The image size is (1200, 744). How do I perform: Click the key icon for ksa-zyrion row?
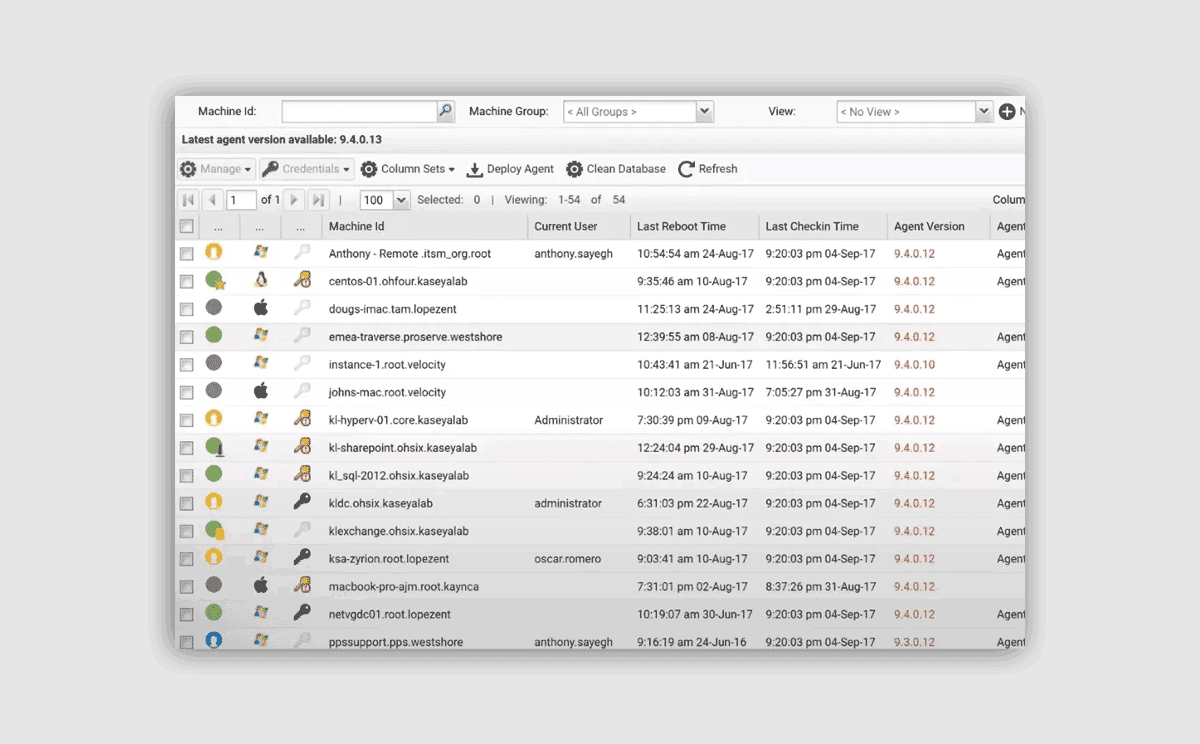302,557
